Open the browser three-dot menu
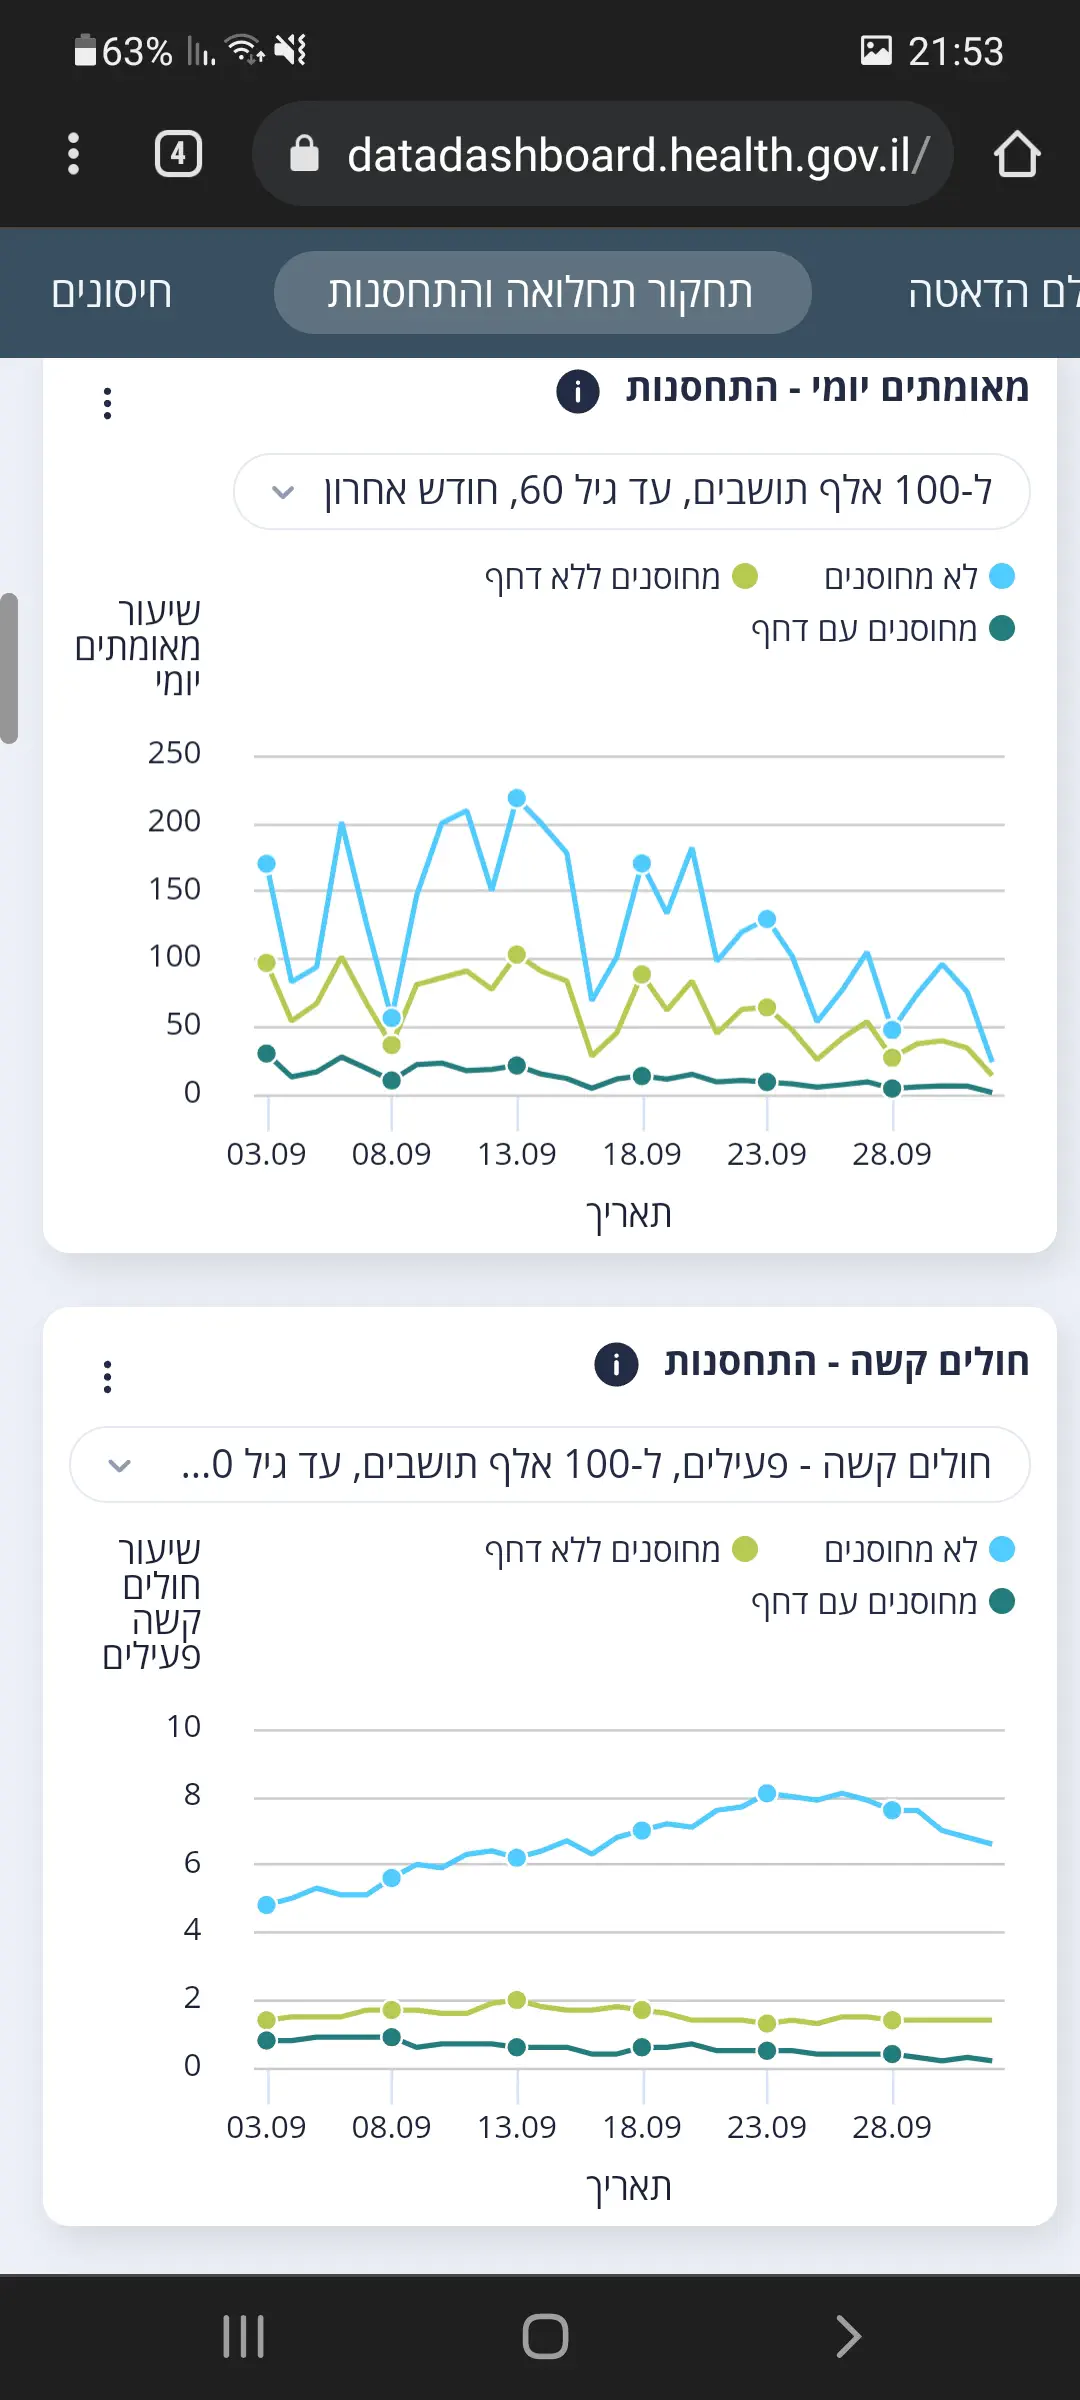1080x2400 pixels. pyautogui.click(x=73, y=154)
